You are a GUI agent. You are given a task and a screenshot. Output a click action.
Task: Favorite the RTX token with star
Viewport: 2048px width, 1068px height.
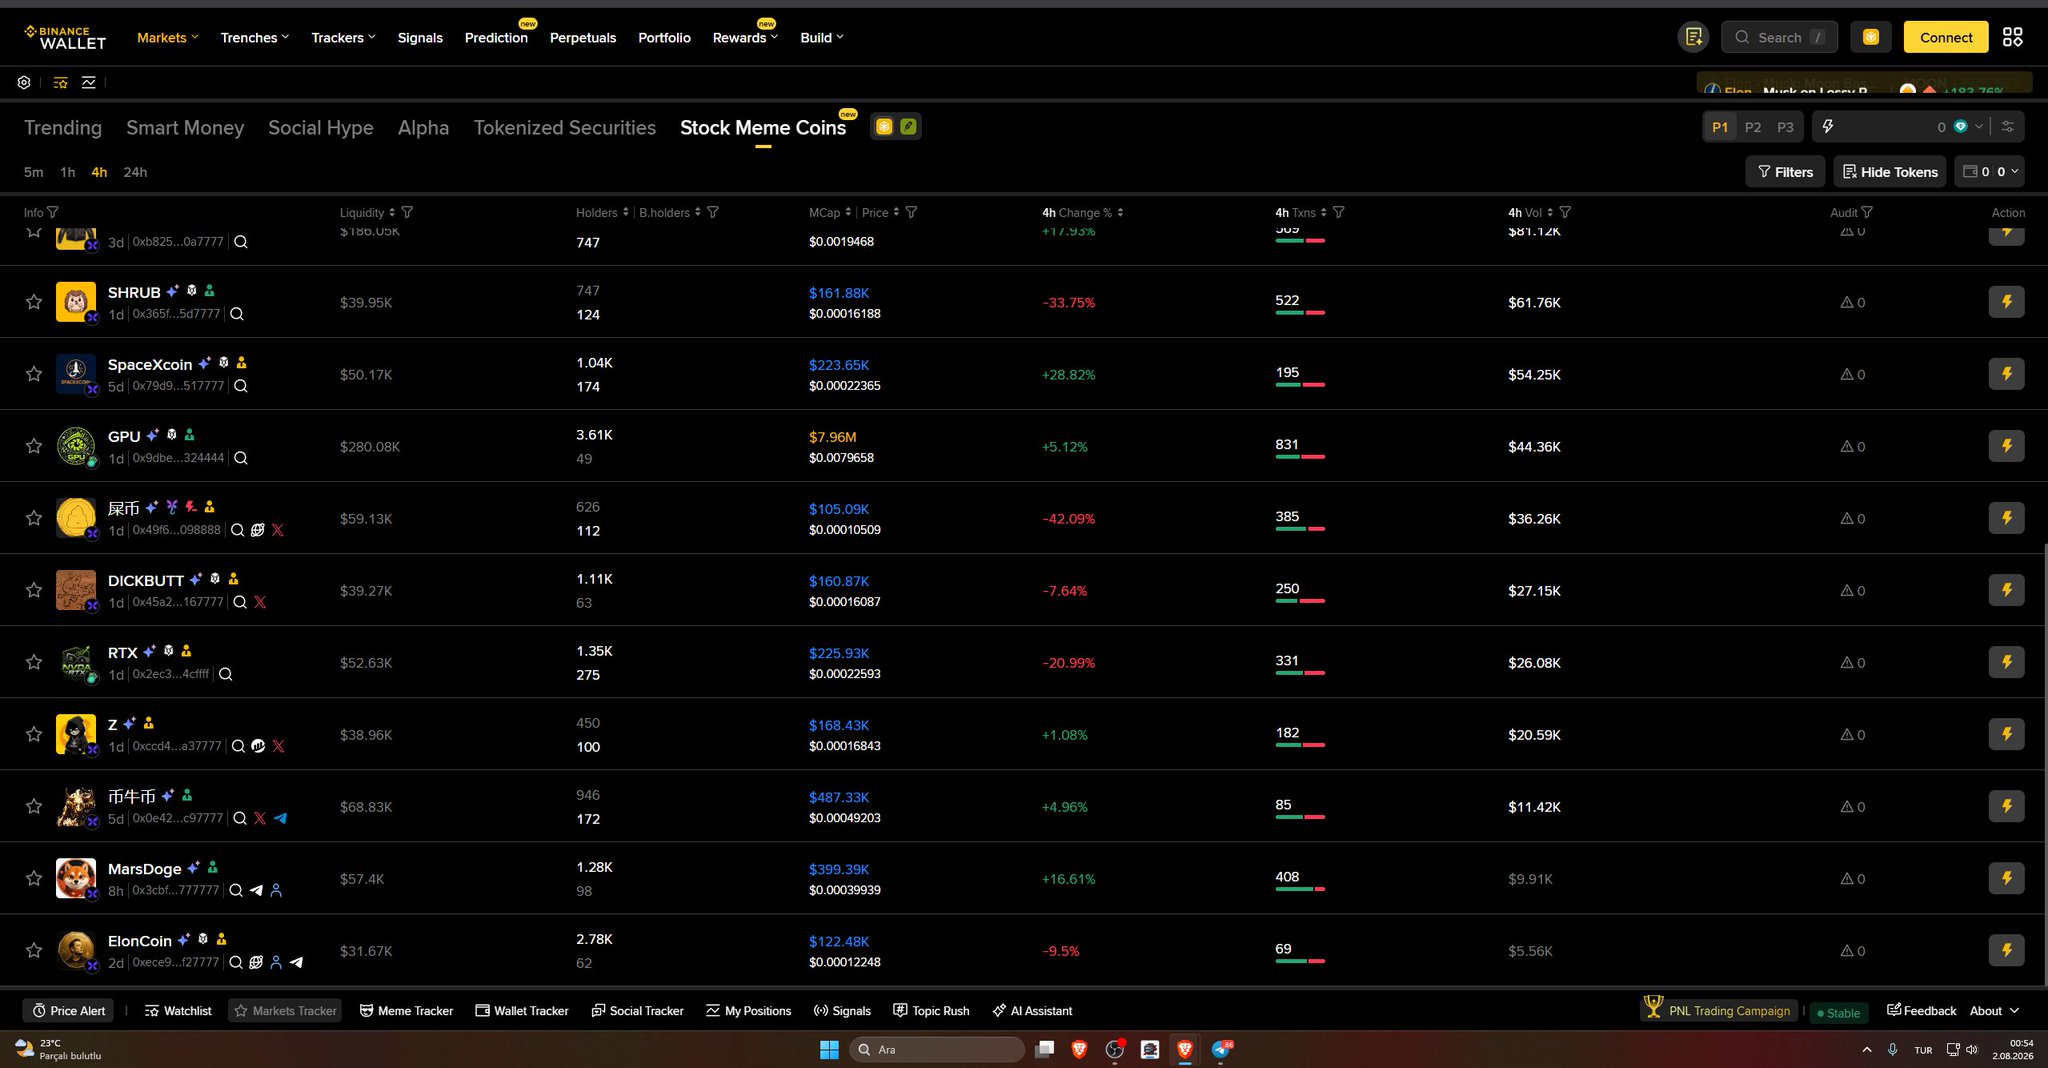pos(34,662)
